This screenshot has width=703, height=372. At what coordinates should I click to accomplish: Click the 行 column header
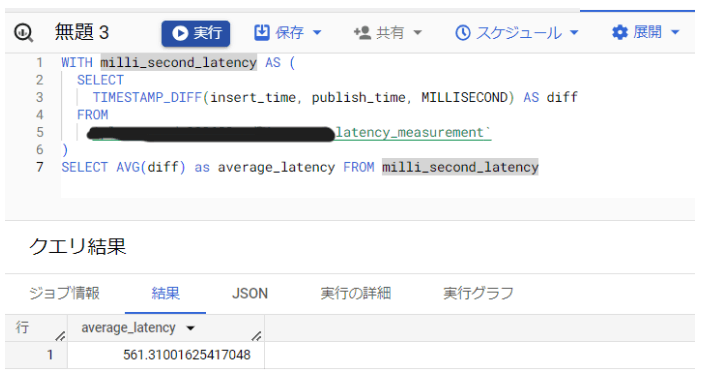pyautogui.click(x=36, y=328)
